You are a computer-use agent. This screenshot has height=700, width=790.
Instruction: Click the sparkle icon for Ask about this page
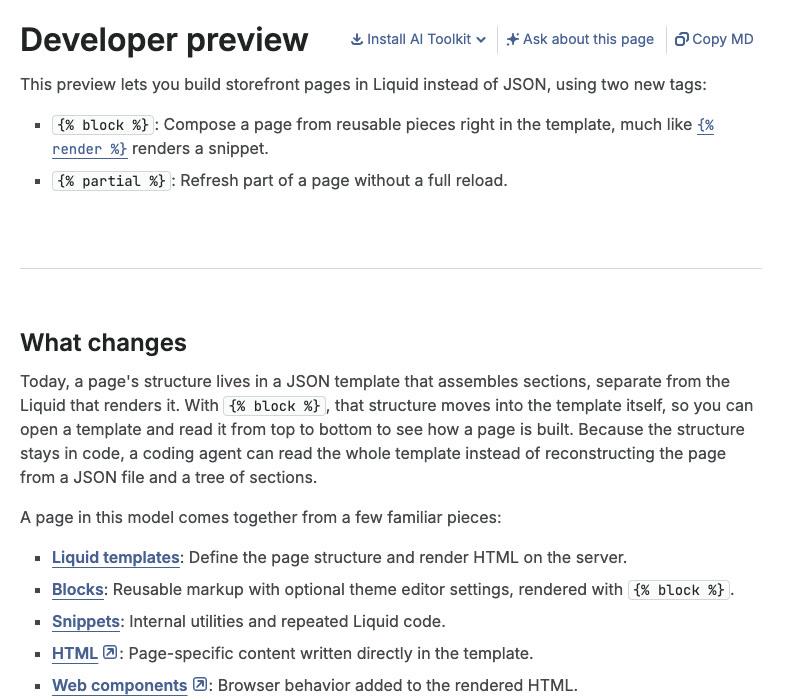[512, 39]
